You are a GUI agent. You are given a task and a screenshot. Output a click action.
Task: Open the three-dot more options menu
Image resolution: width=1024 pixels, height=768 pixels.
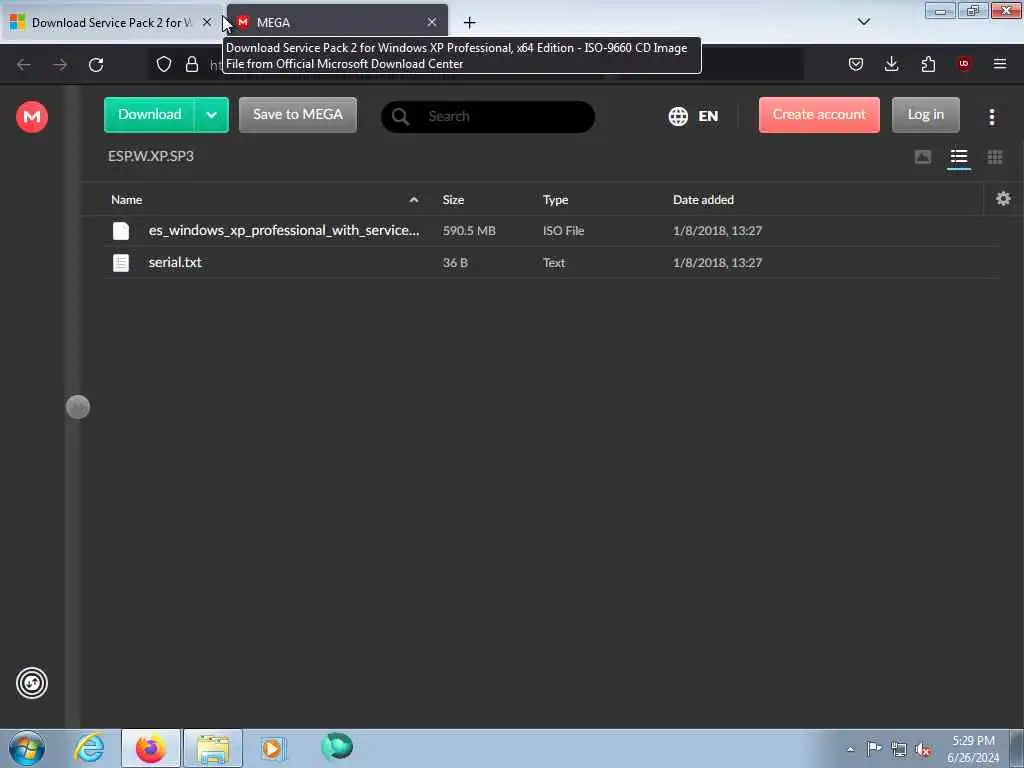pos(992,117)
